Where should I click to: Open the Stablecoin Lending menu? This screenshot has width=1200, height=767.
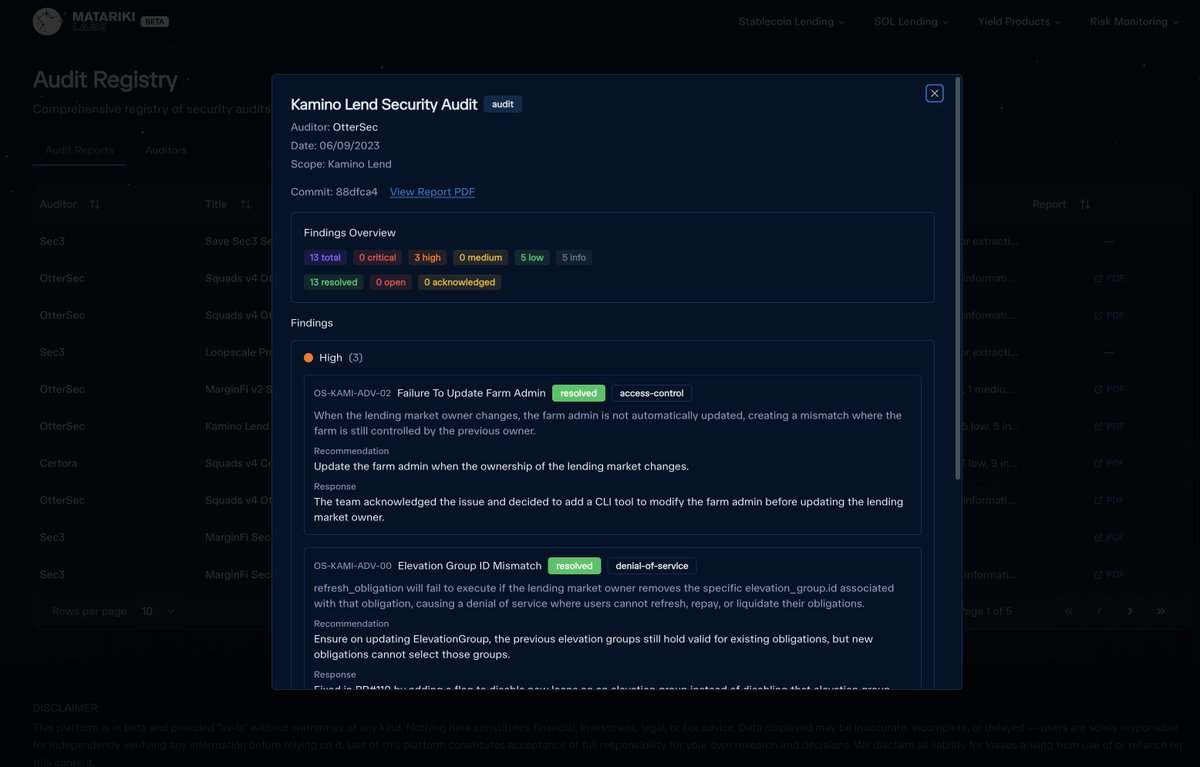(792, 22)
